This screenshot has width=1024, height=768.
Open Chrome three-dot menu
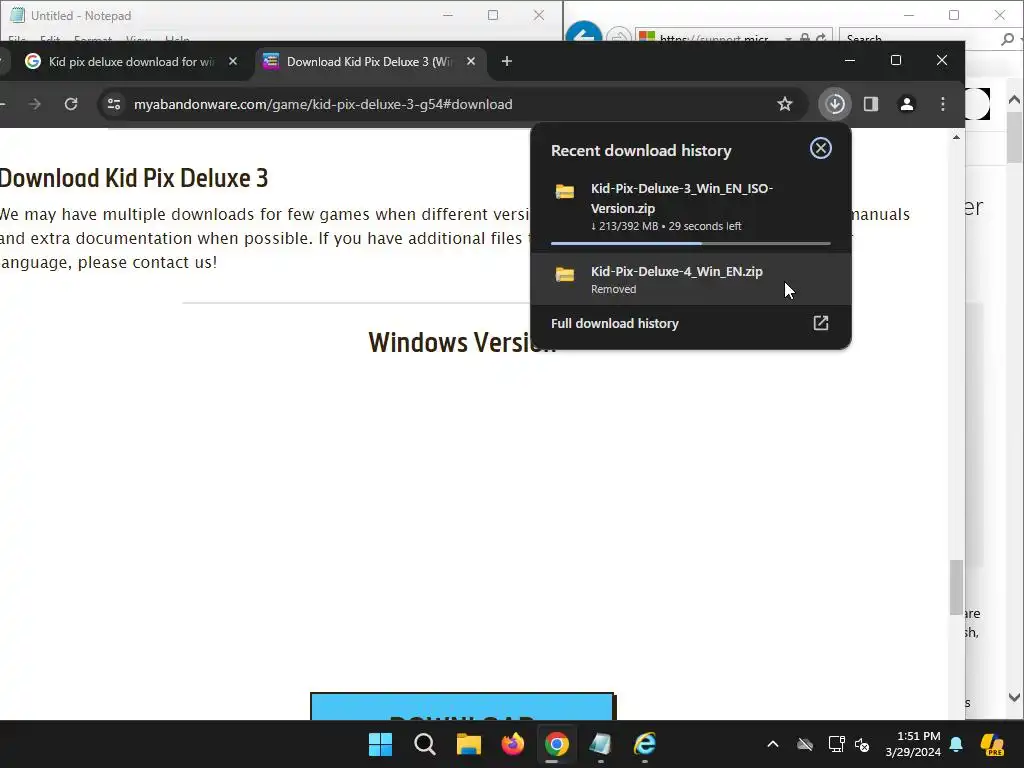[x=942, y=104]
